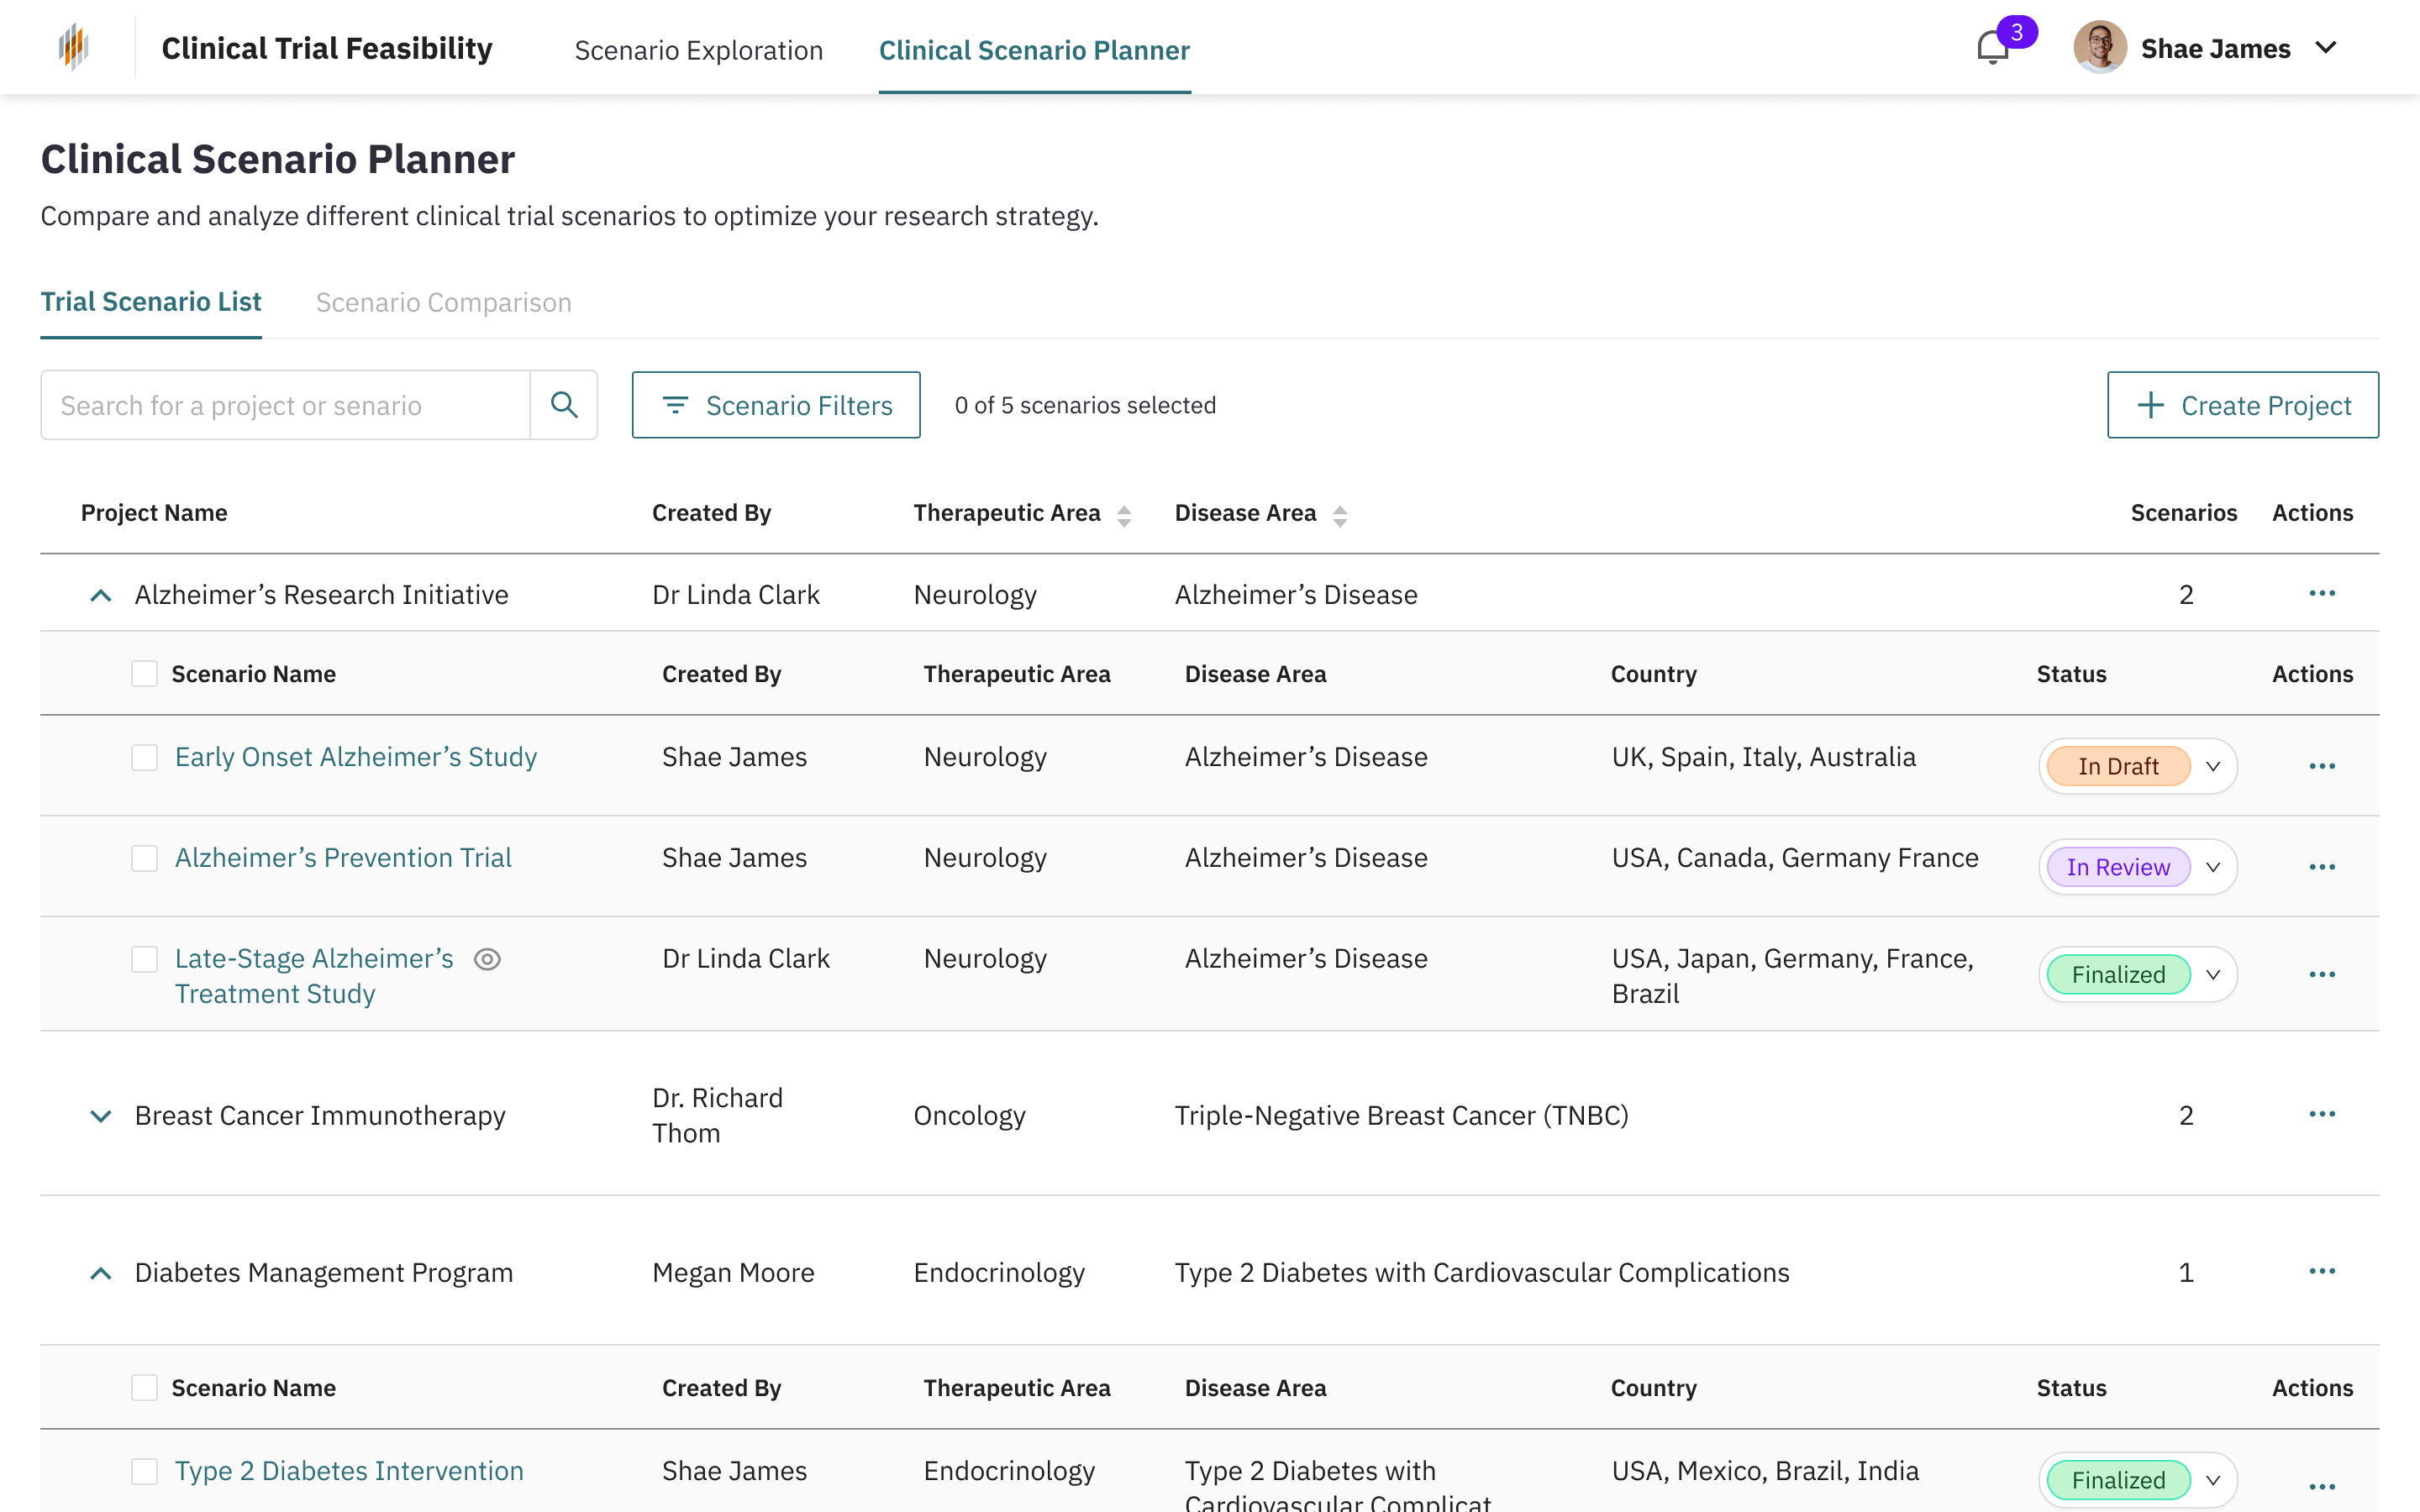
Task: Check the Alzheimer's Prevention Trial checkbox
Action: pos(145,858)
